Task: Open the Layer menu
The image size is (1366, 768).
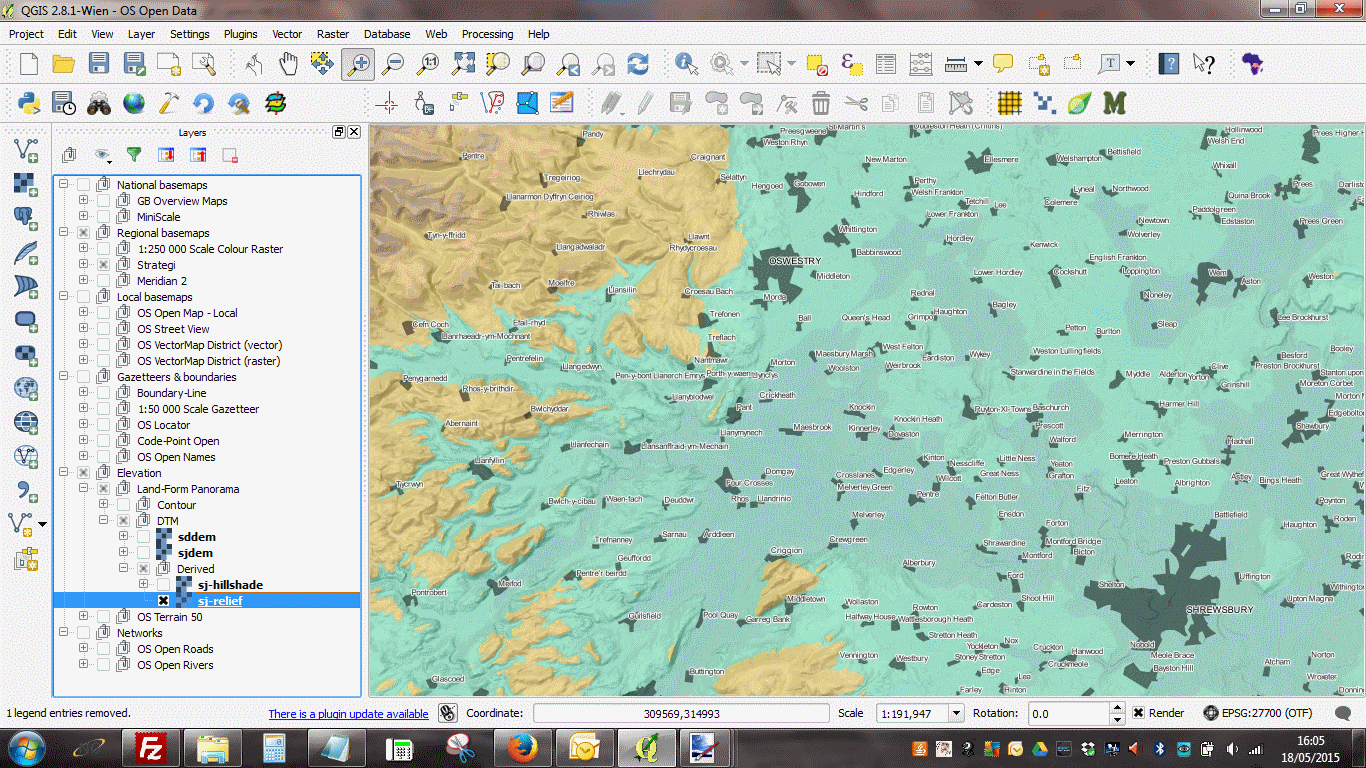Action: (x=141, y=33)
